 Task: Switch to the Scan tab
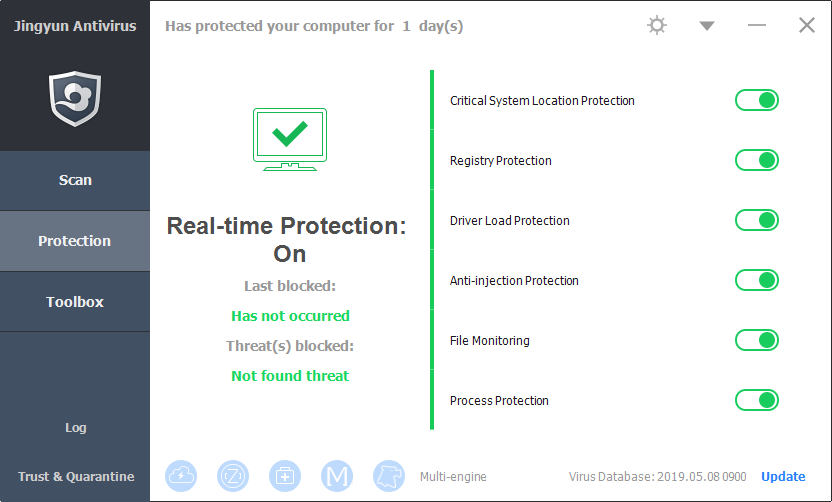click(x=75, y=180)
